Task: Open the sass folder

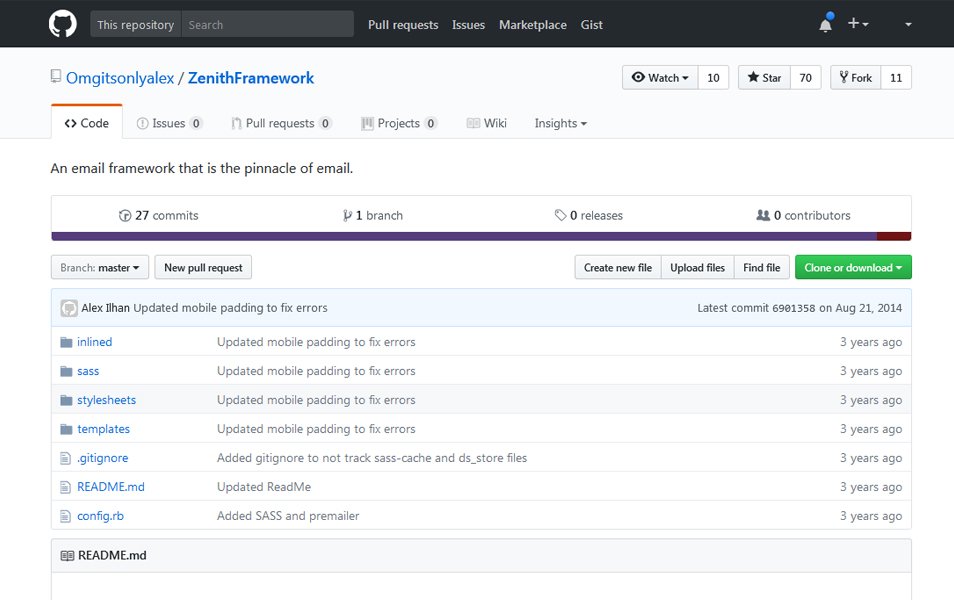Action: (x=88, y=371)
